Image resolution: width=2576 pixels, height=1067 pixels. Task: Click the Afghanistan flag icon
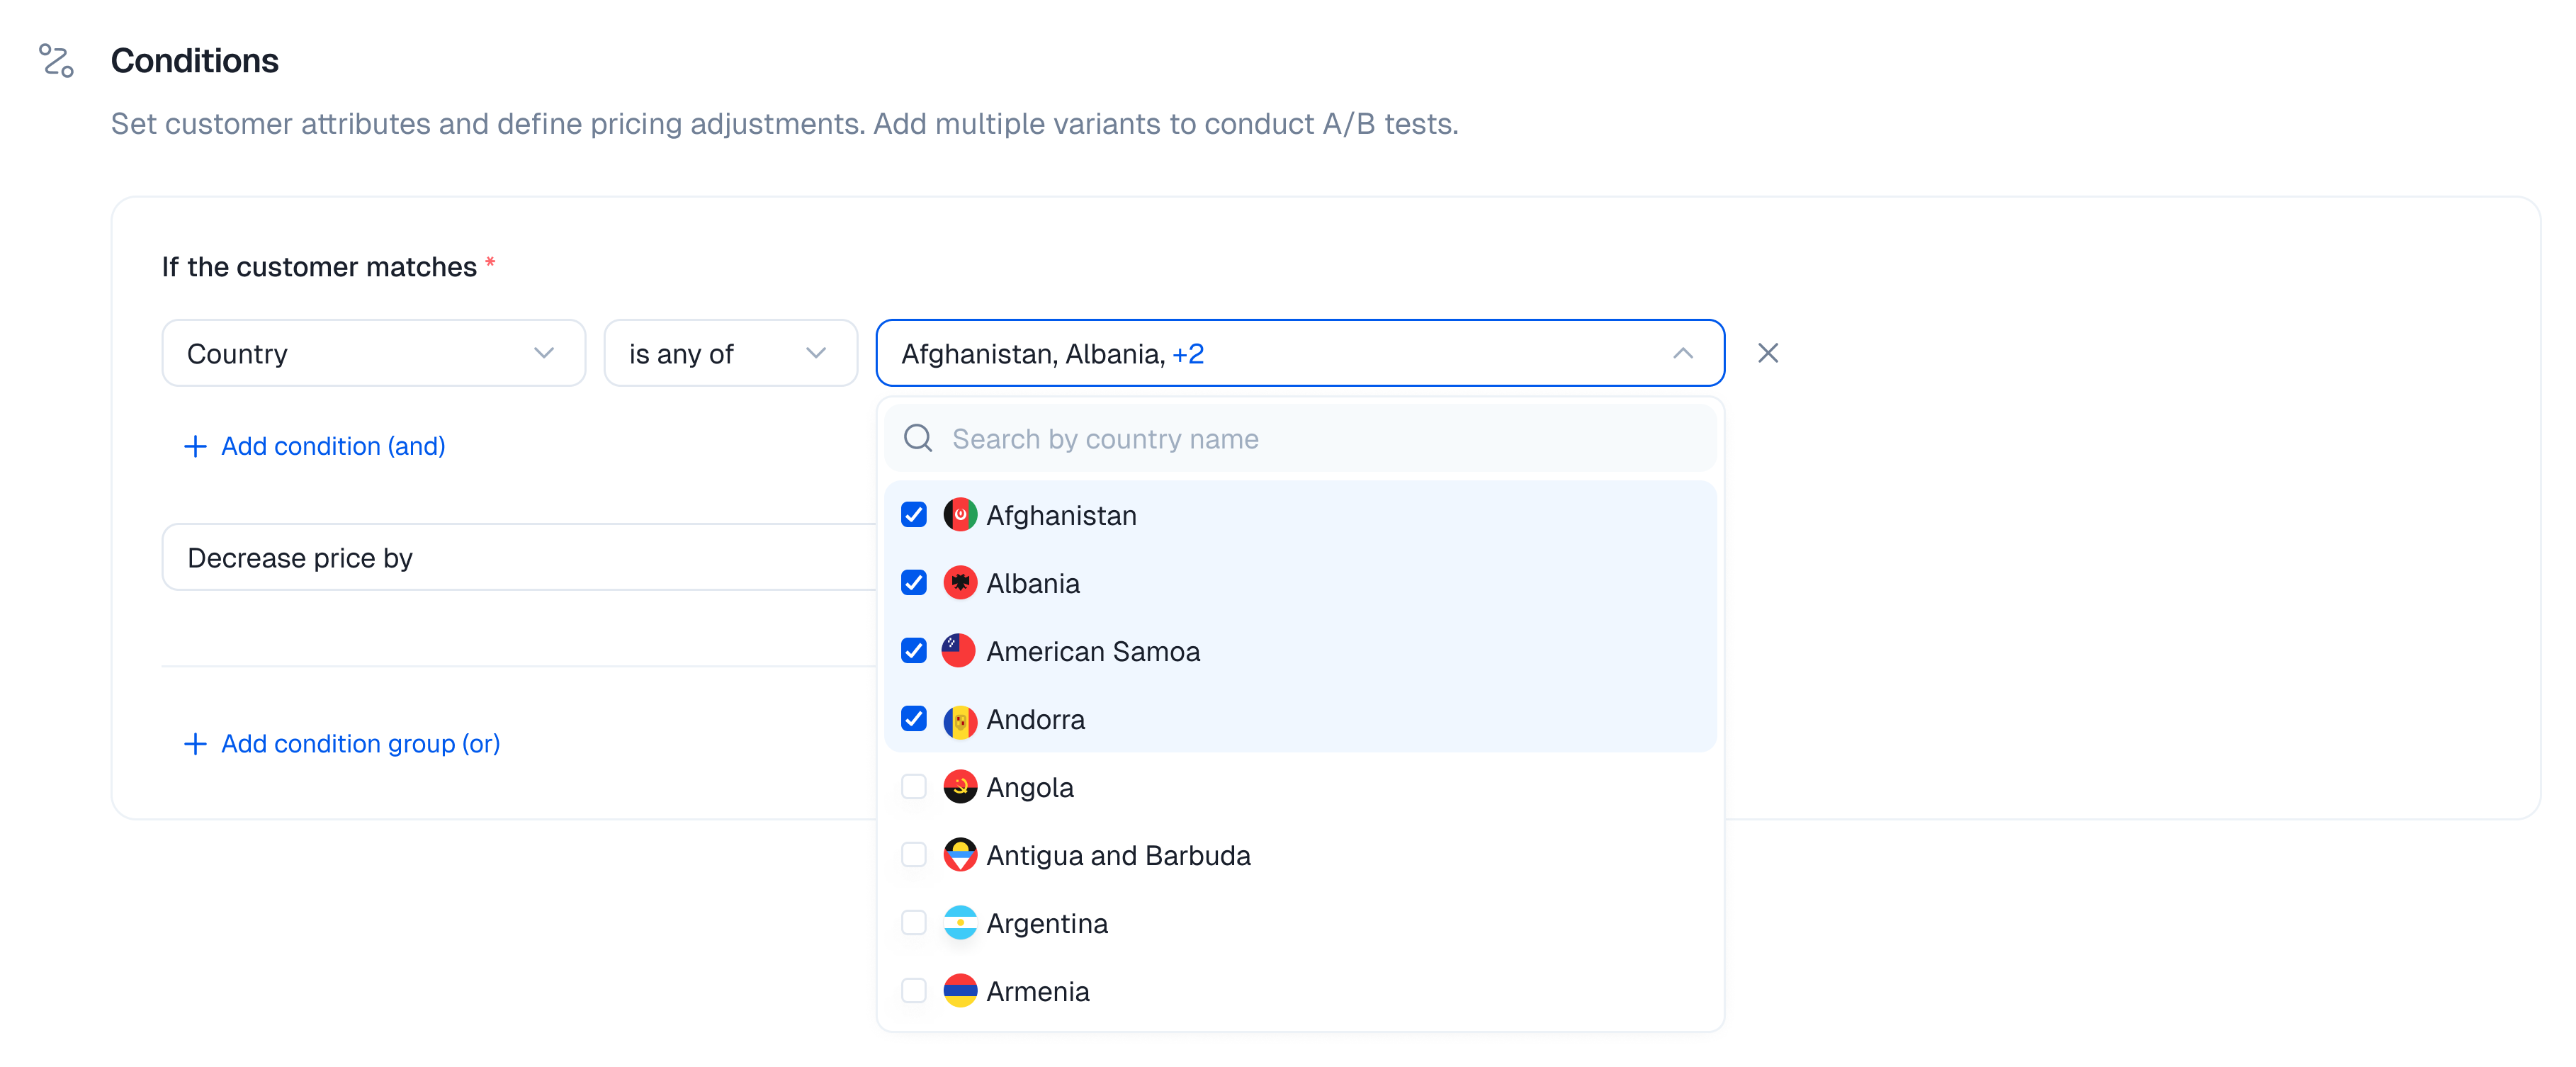(959, 515)
